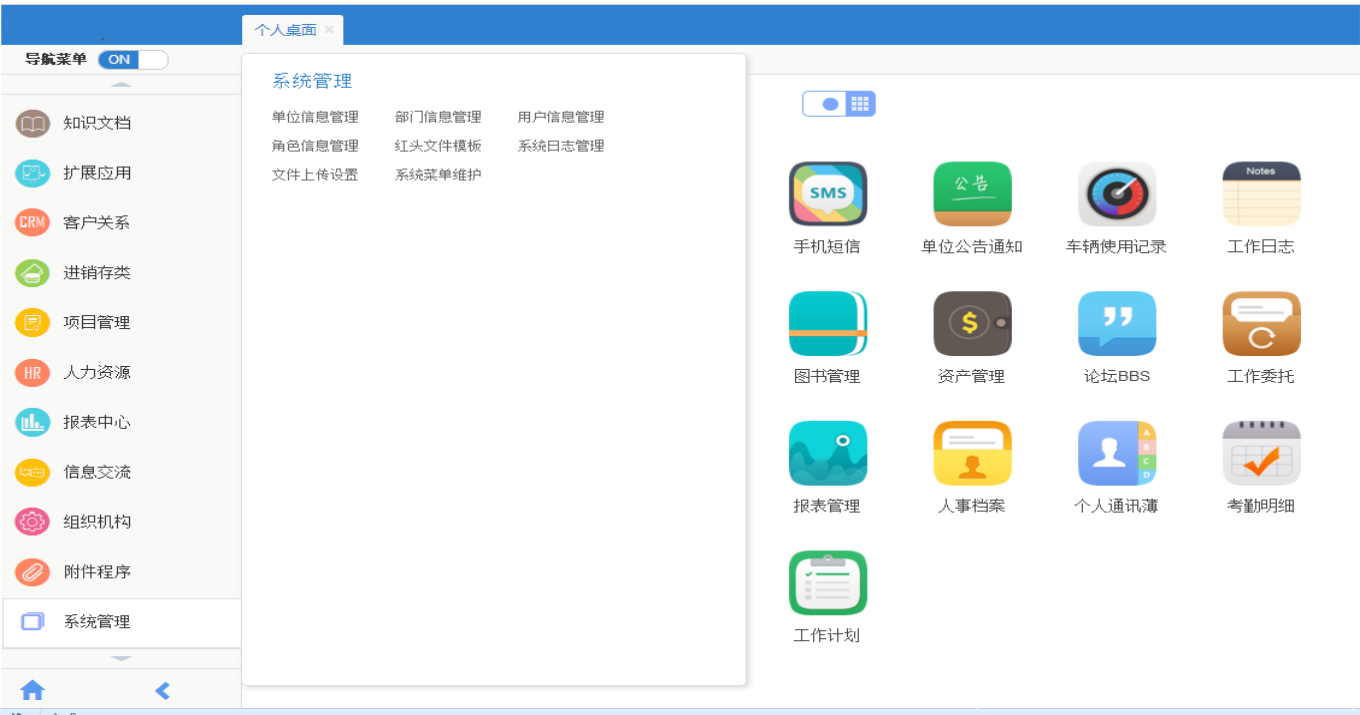Click the 进销存夹 sidebar icon

pyautogui.click(x=33, y=273)
